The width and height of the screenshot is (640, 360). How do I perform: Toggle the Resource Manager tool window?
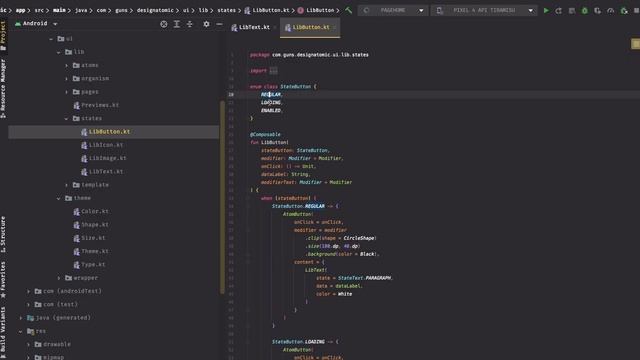3,88
